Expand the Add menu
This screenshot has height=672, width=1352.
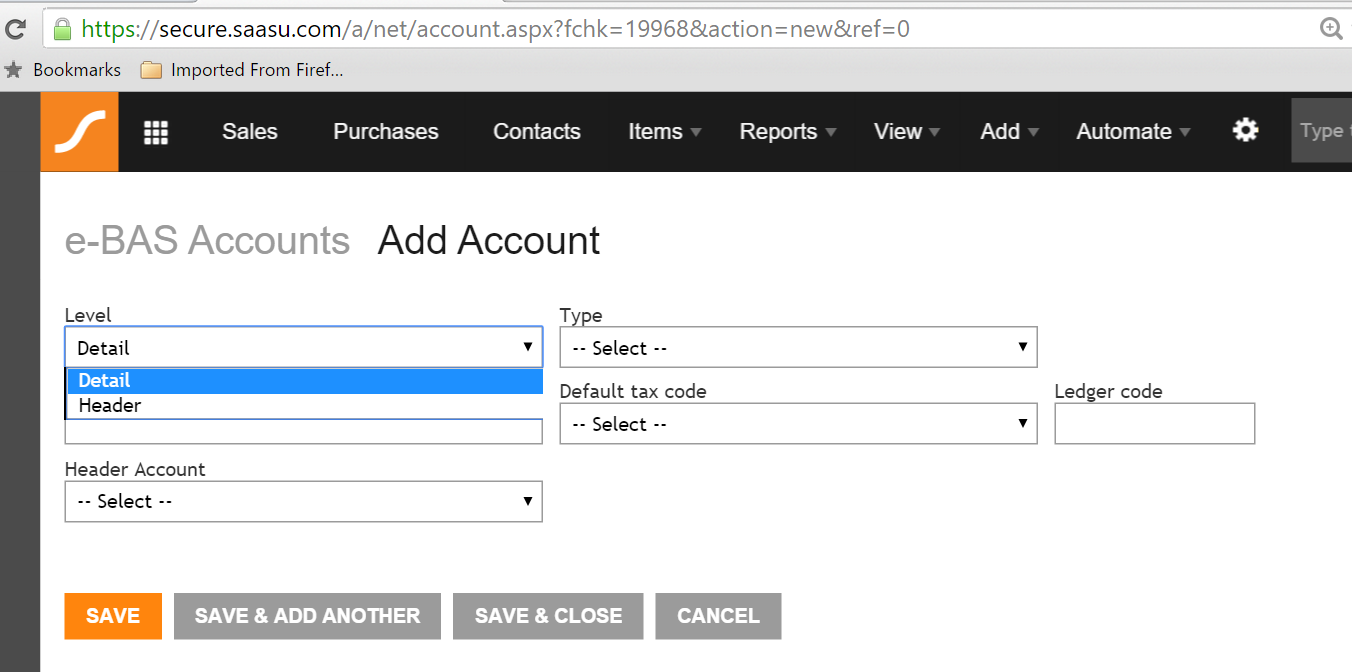tap(1010, 132)
